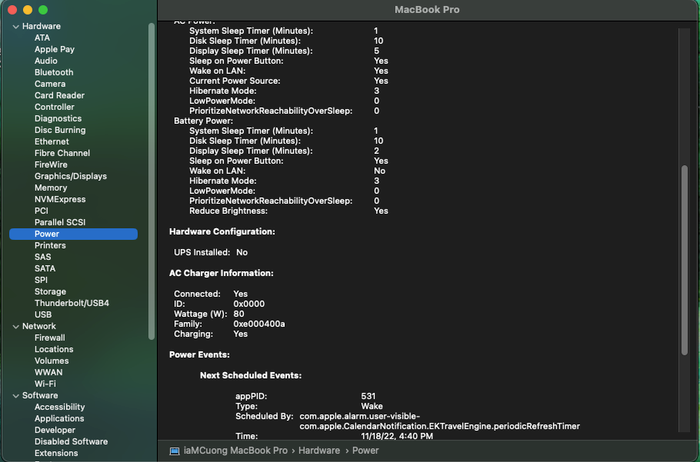The height and width of the screenshot is (462, 700).
Task: Select the highlighted Power entry
Action: [73, 234]
